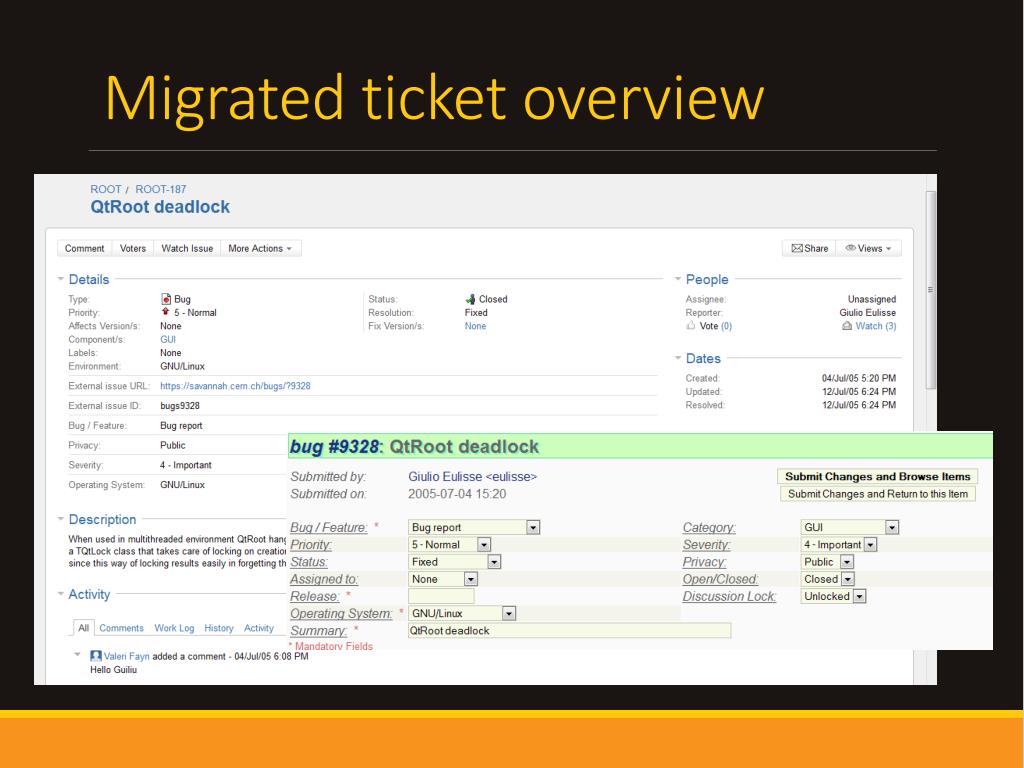Switch to the Comments tab
The width and height of the screenshot is (1024, 768).
tap(121, 628)
